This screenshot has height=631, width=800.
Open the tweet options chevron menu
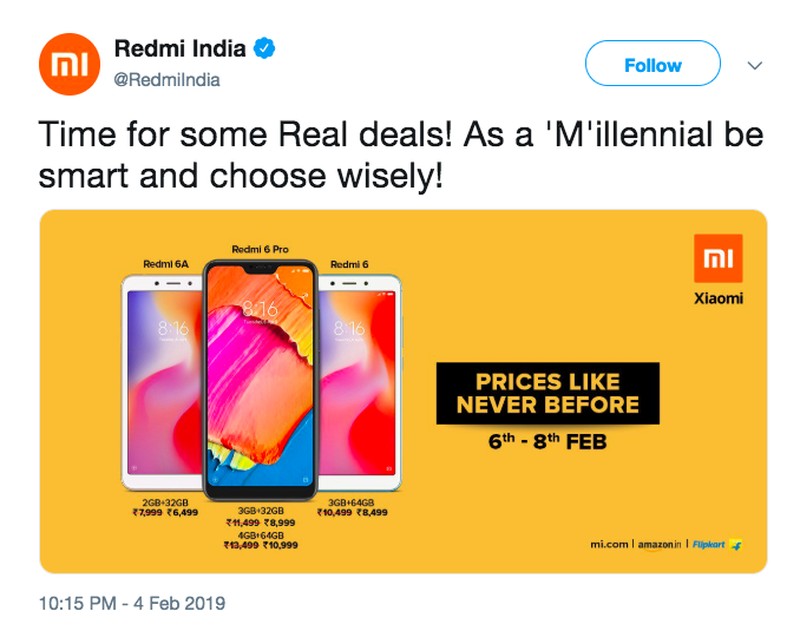[756, 65]
